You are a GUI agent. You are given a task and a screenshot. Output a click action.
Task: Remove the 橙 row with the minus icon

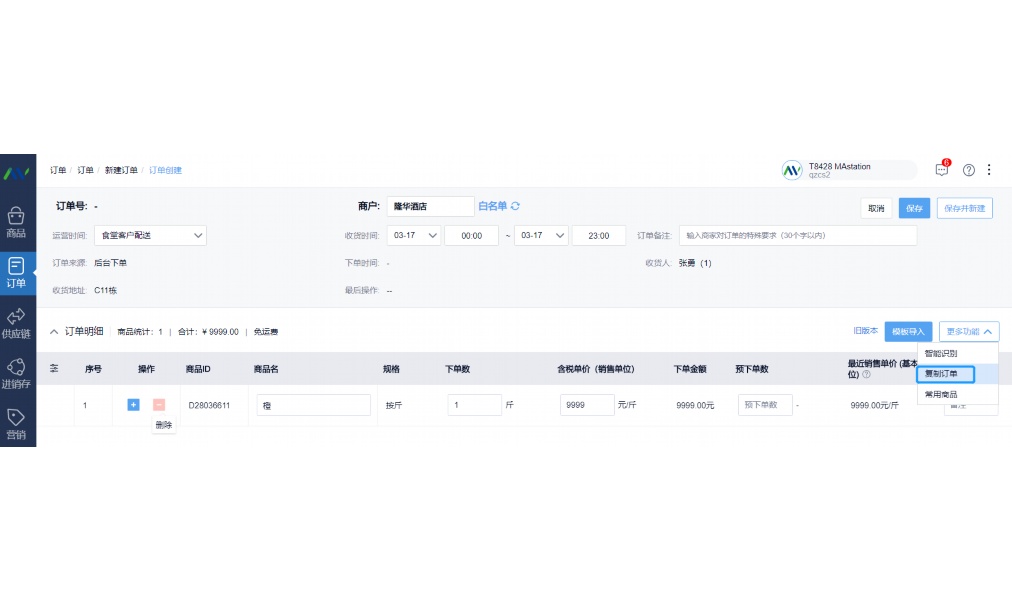pyautogui.click(x=158, y=405)
